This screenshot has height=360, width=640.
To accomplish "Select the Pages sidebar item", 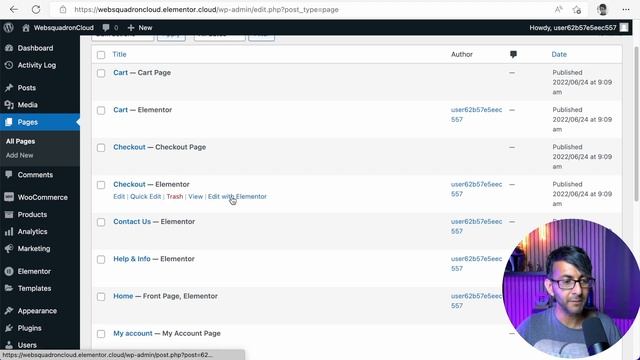I will (40, 122).
